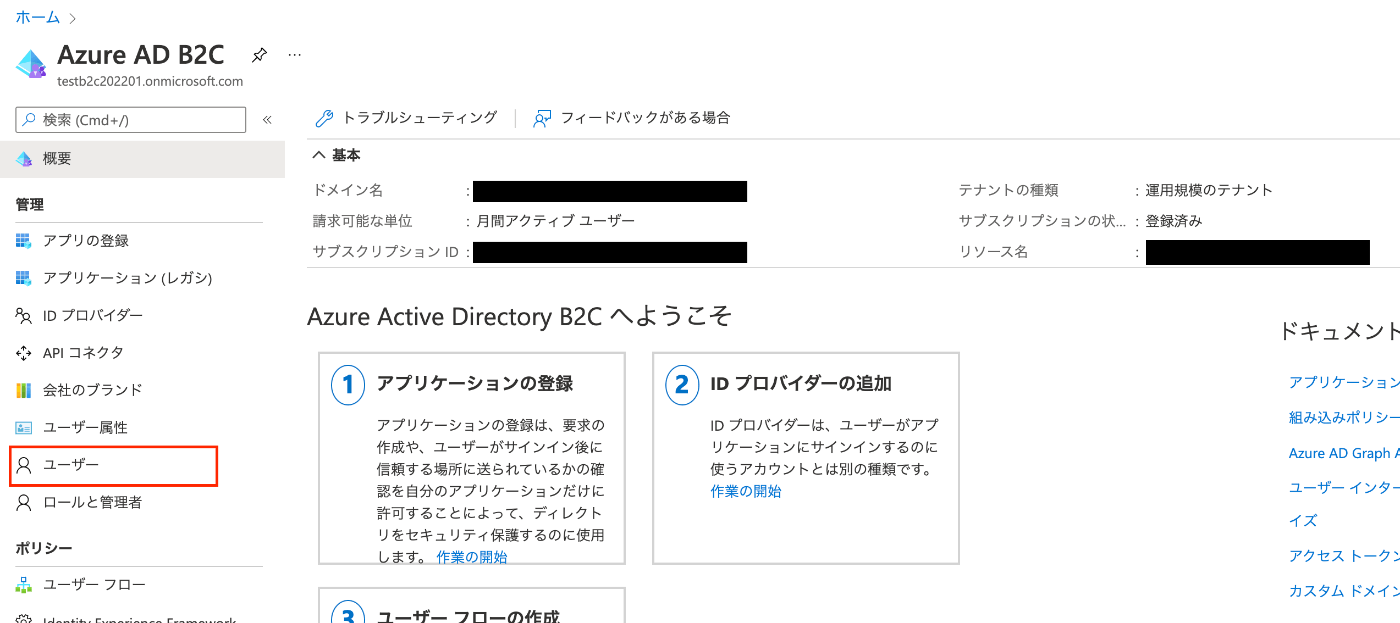Click 登録済み subscription status text
1400x623 pixels.
click(x=1174, y=221)
